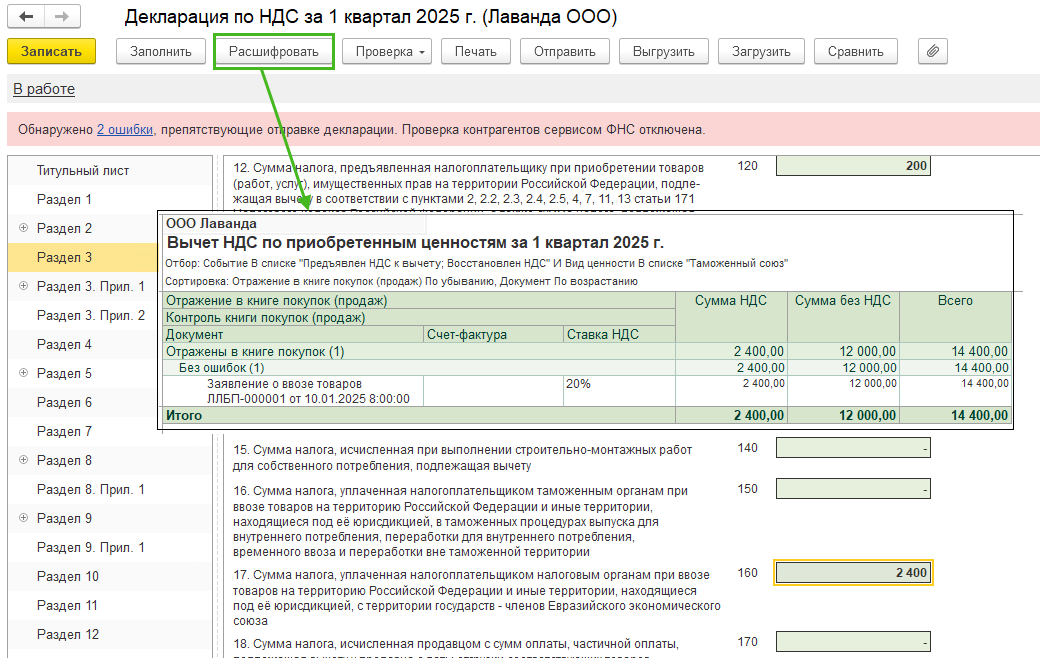Select Раздел 1 in sections list

point(64,199)
